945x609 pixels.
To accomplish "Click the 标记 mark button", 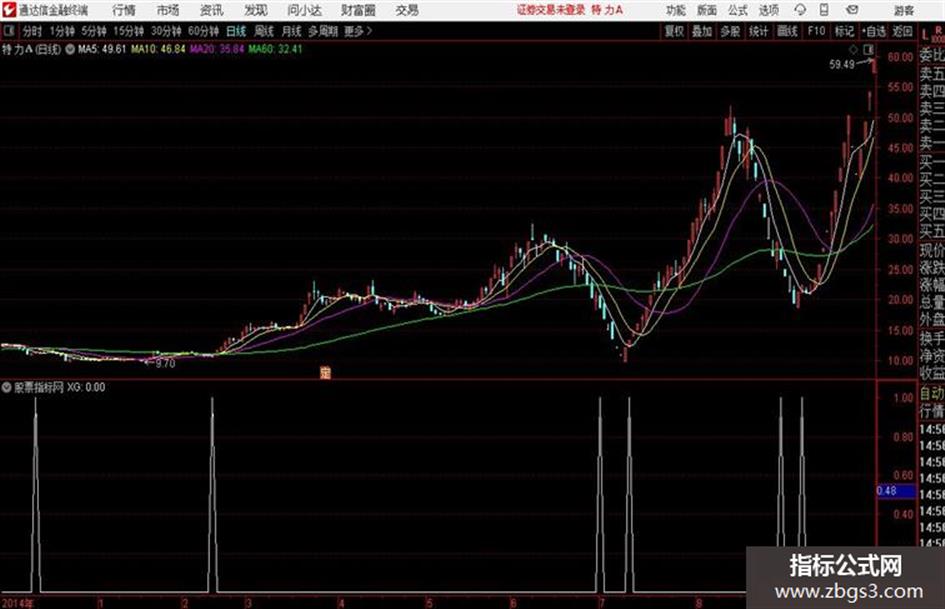I will (x=844, y=31).
